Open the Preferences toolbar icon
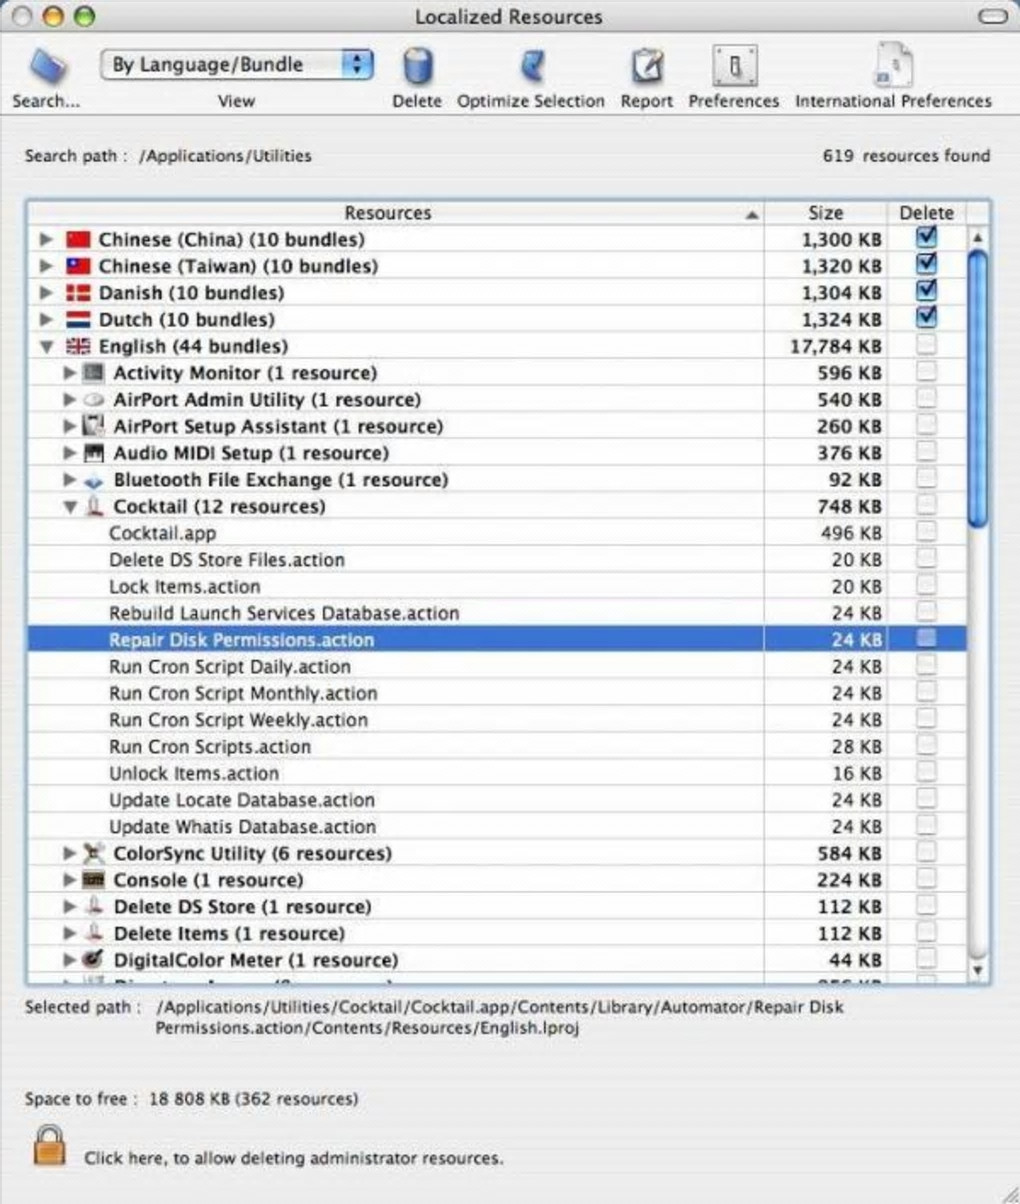Screen dimensions: 1020x1204 [734, 66]
